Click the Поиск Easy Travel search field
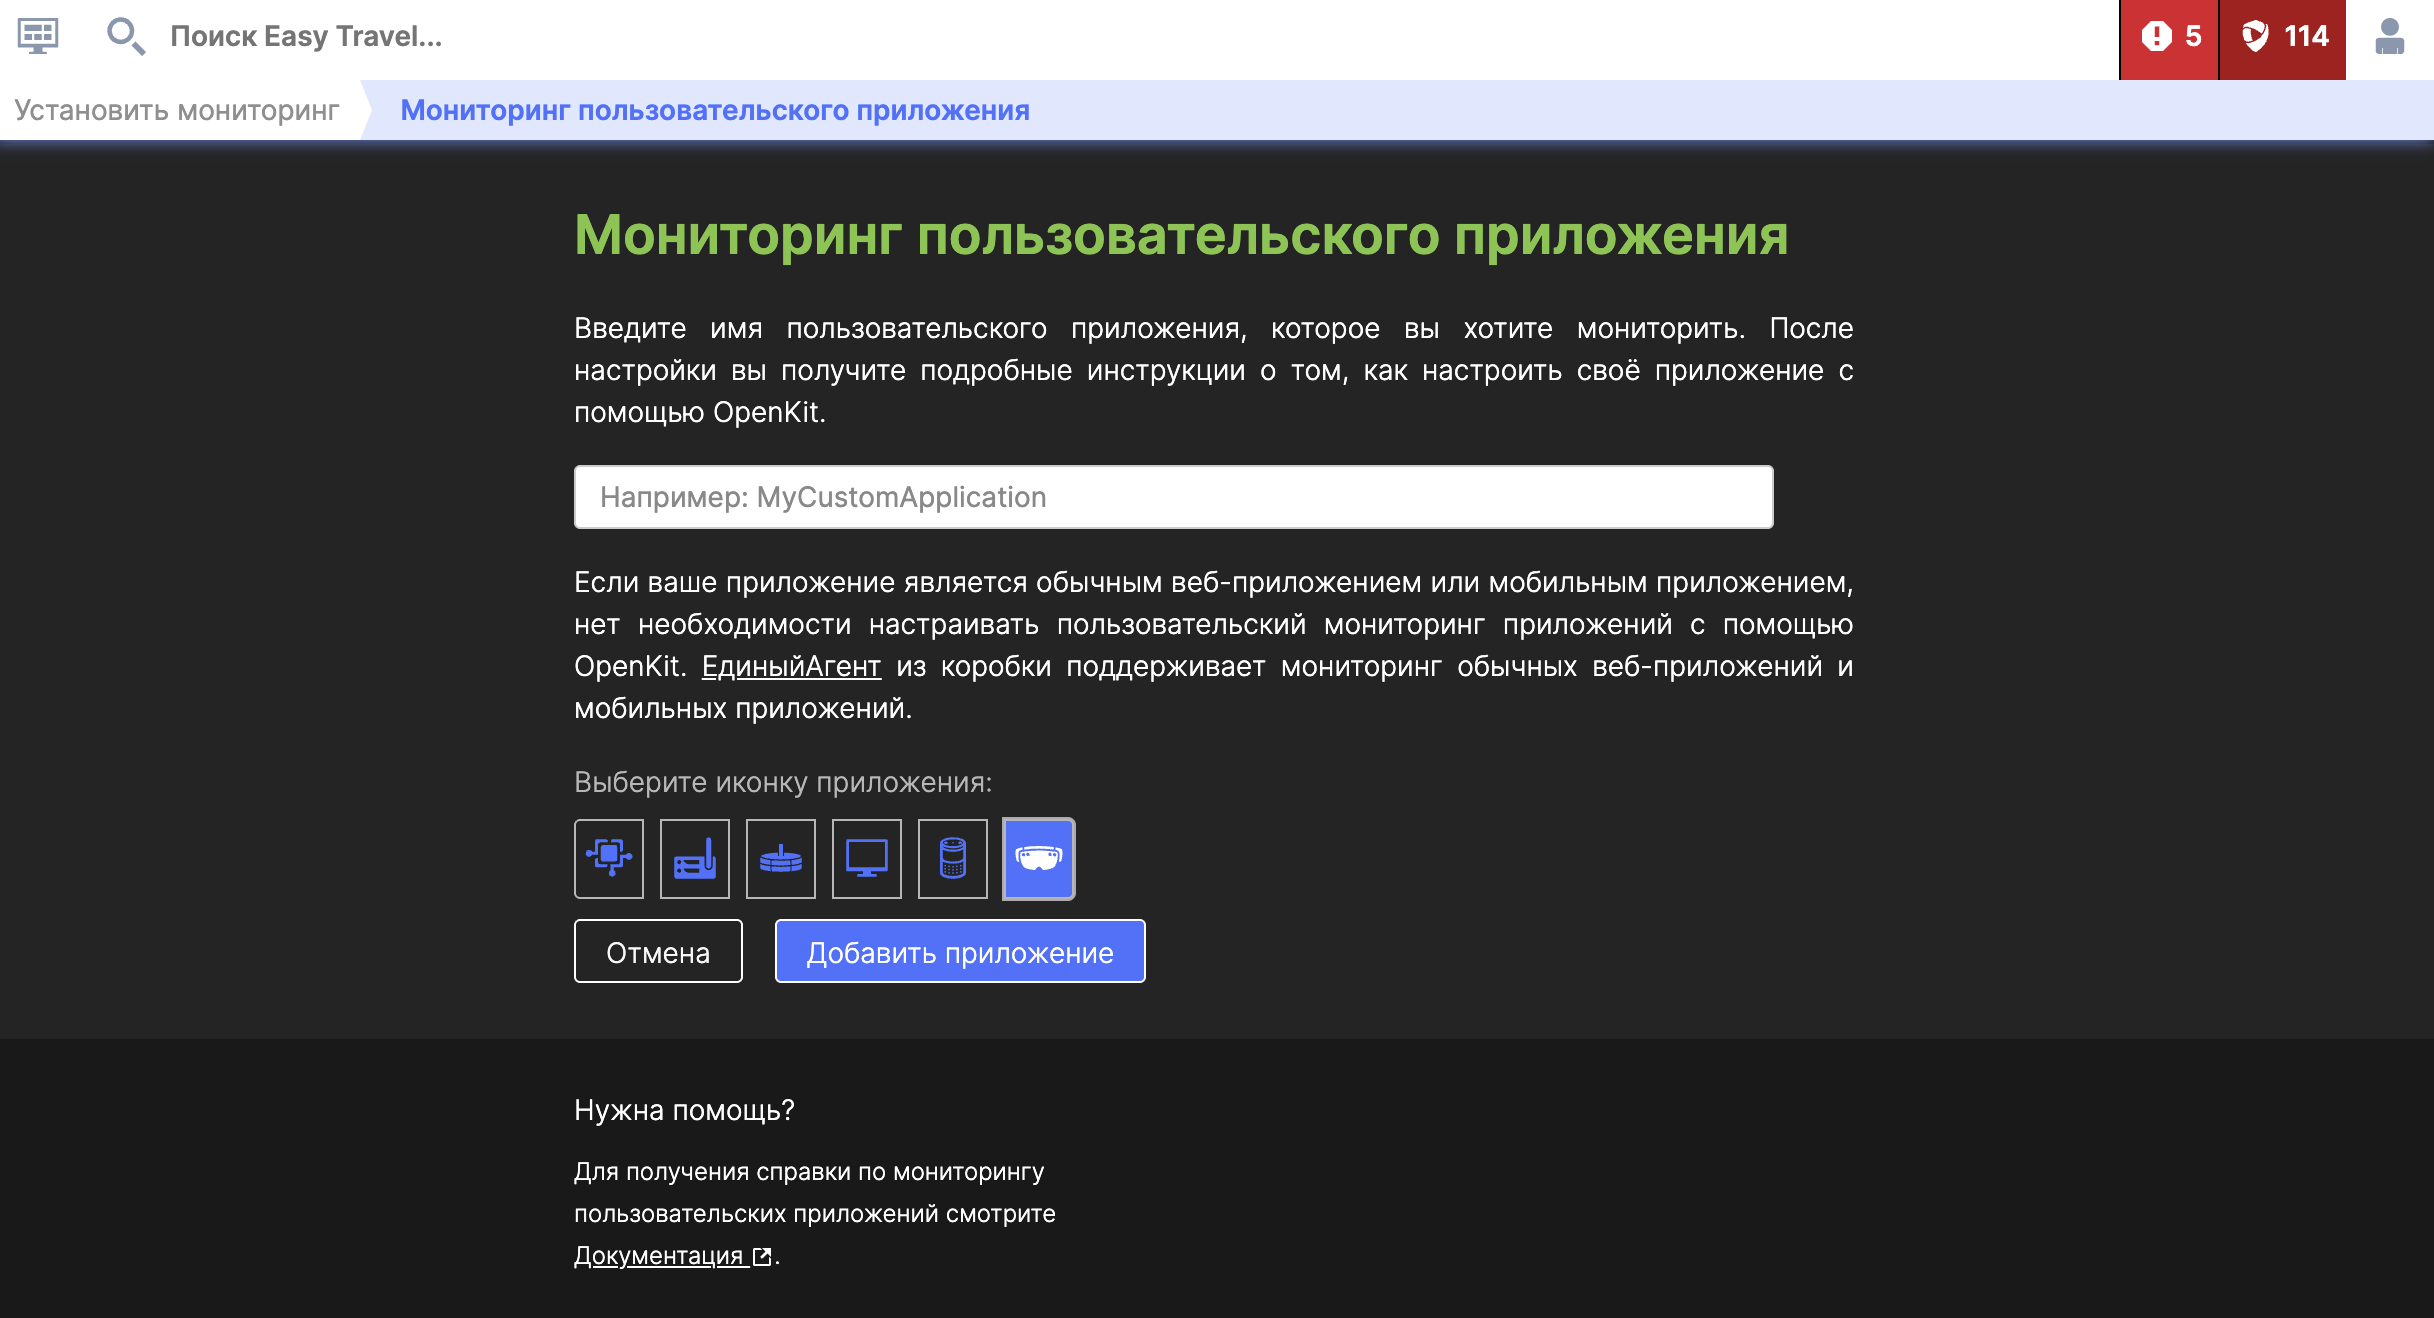This screenshot has width=2434, height=1318. (305, 37)
